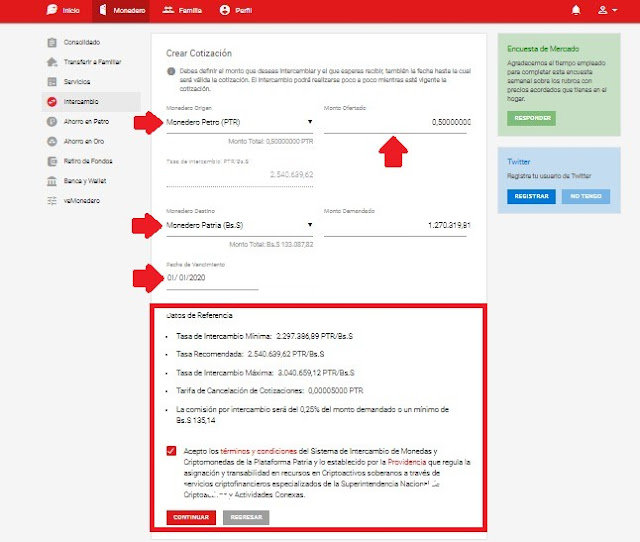Click the Servicios sidebar icon
The width and height of the screenshot is (640, 542).
point(52,82)
